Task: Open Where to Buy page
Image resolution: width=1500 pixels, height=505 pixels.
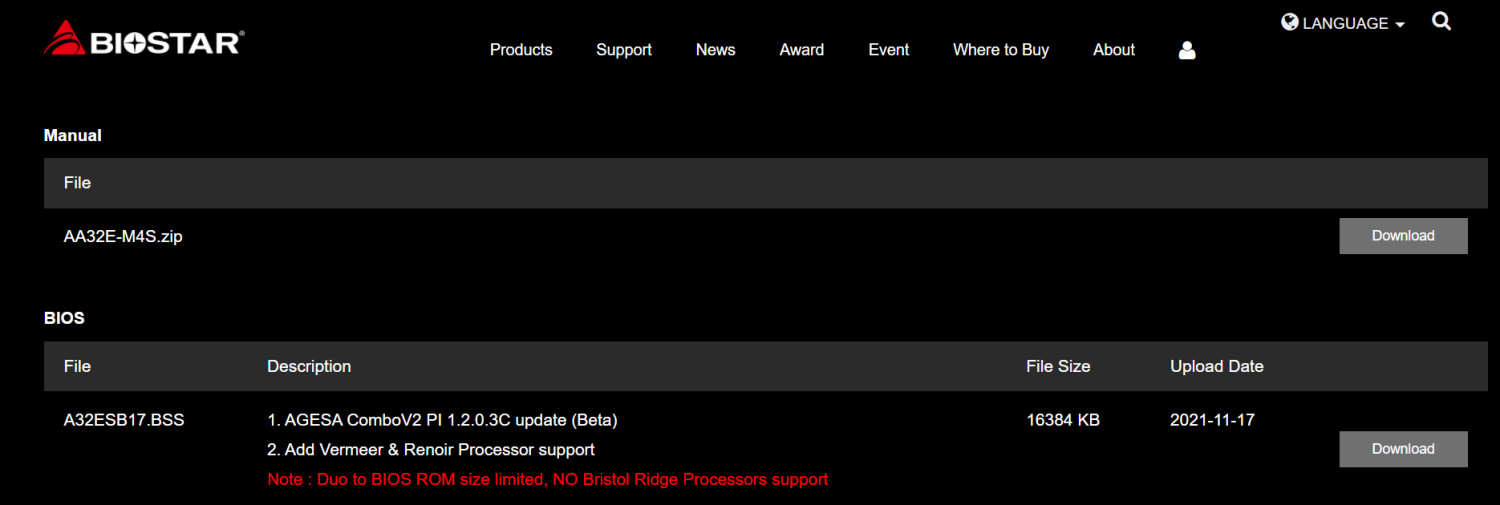Action: pyautogui.click(x=1001, y=50)
